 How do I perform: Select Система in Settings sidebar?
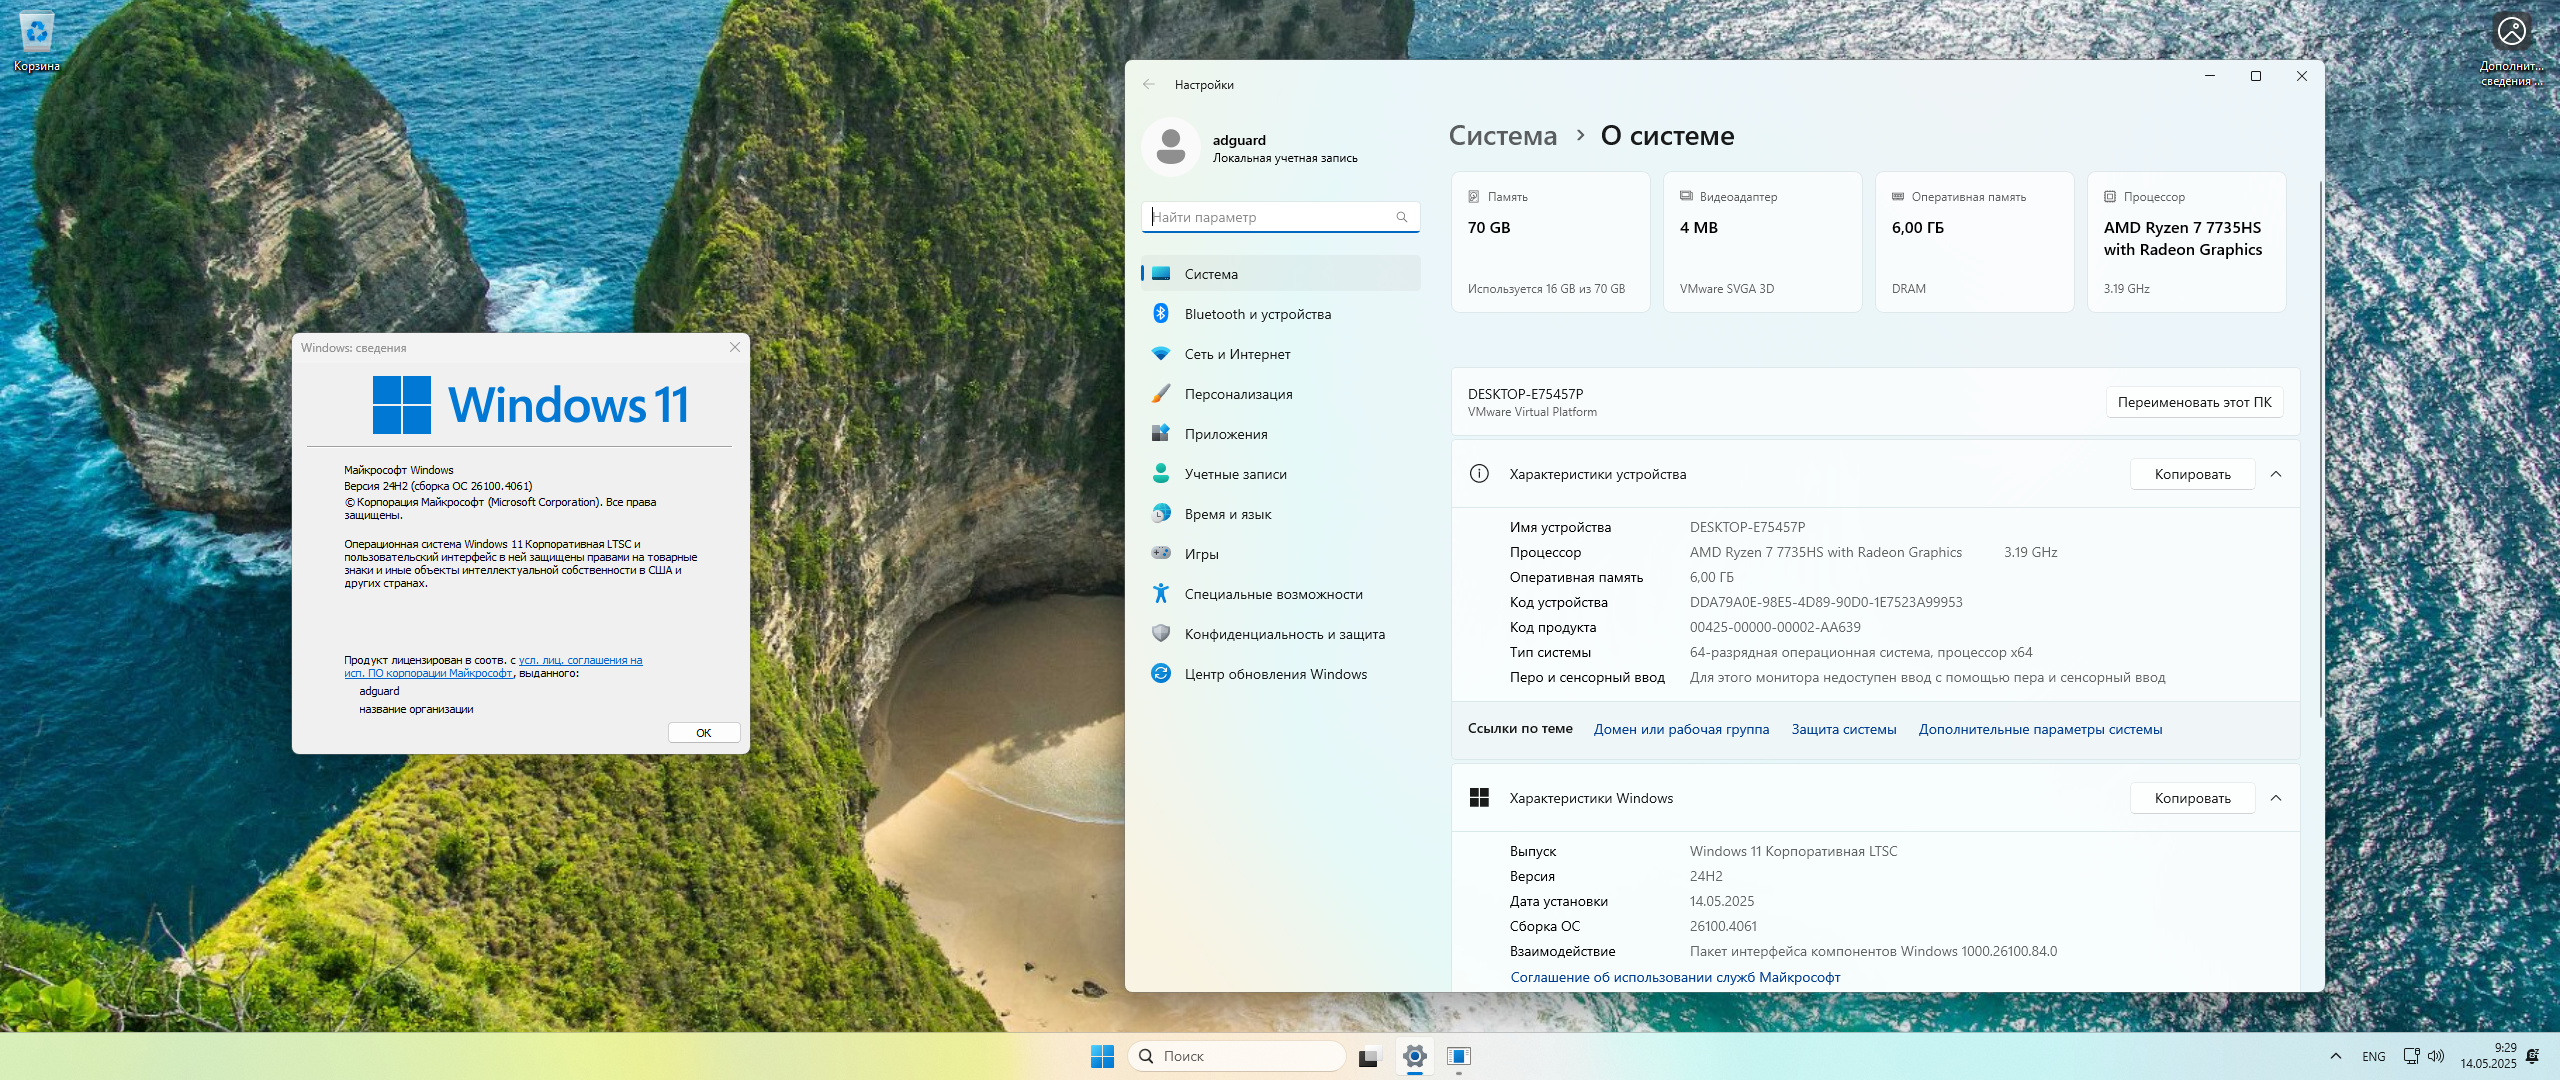(x=1280, y=274)
